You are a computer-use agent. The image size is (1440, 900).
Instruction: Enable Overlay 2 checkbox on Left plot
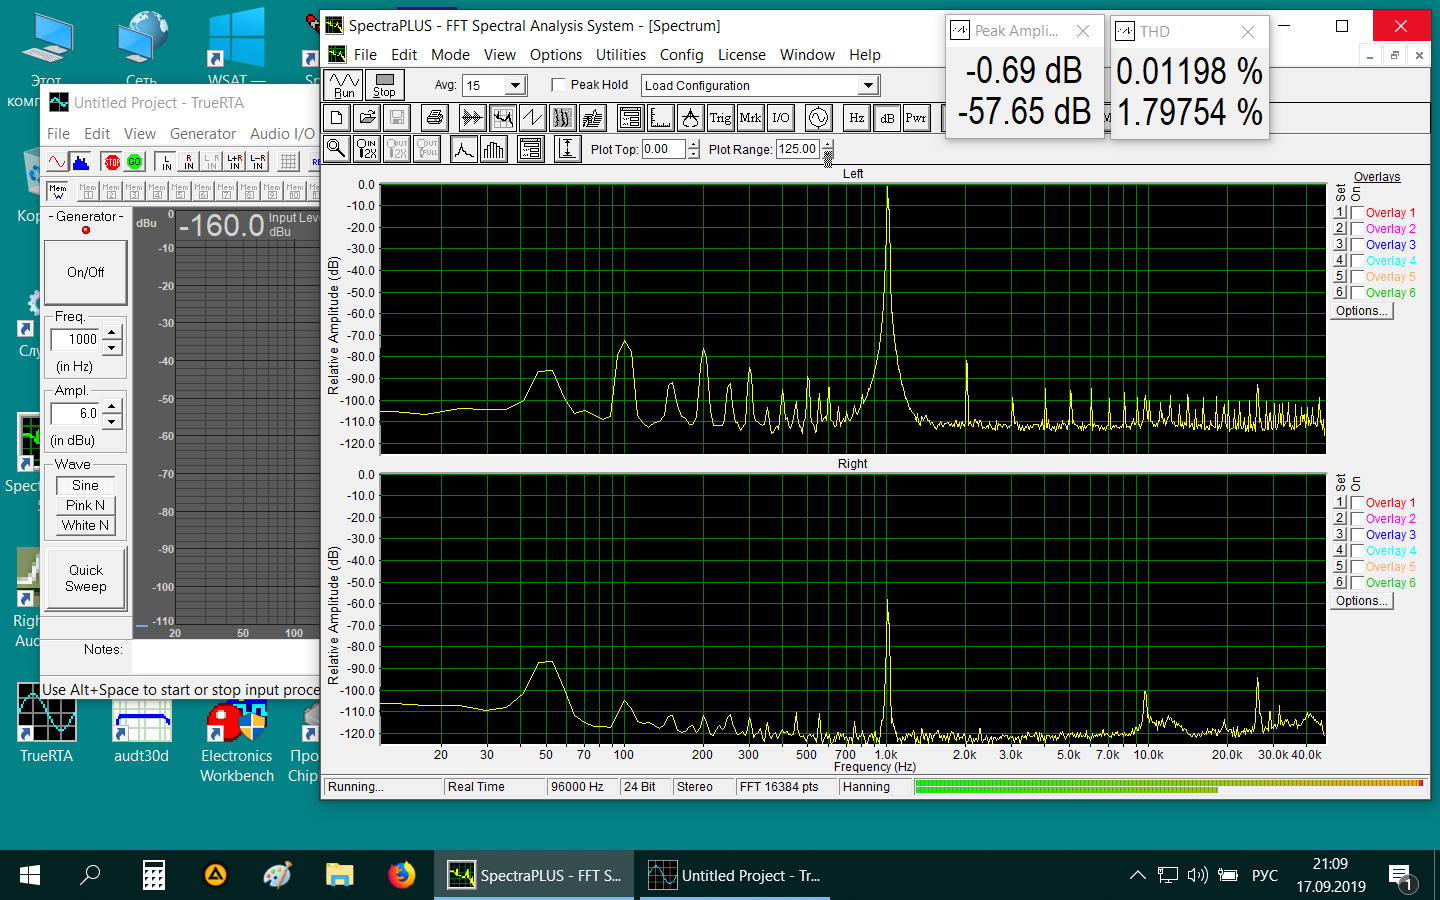point(1358,229)
